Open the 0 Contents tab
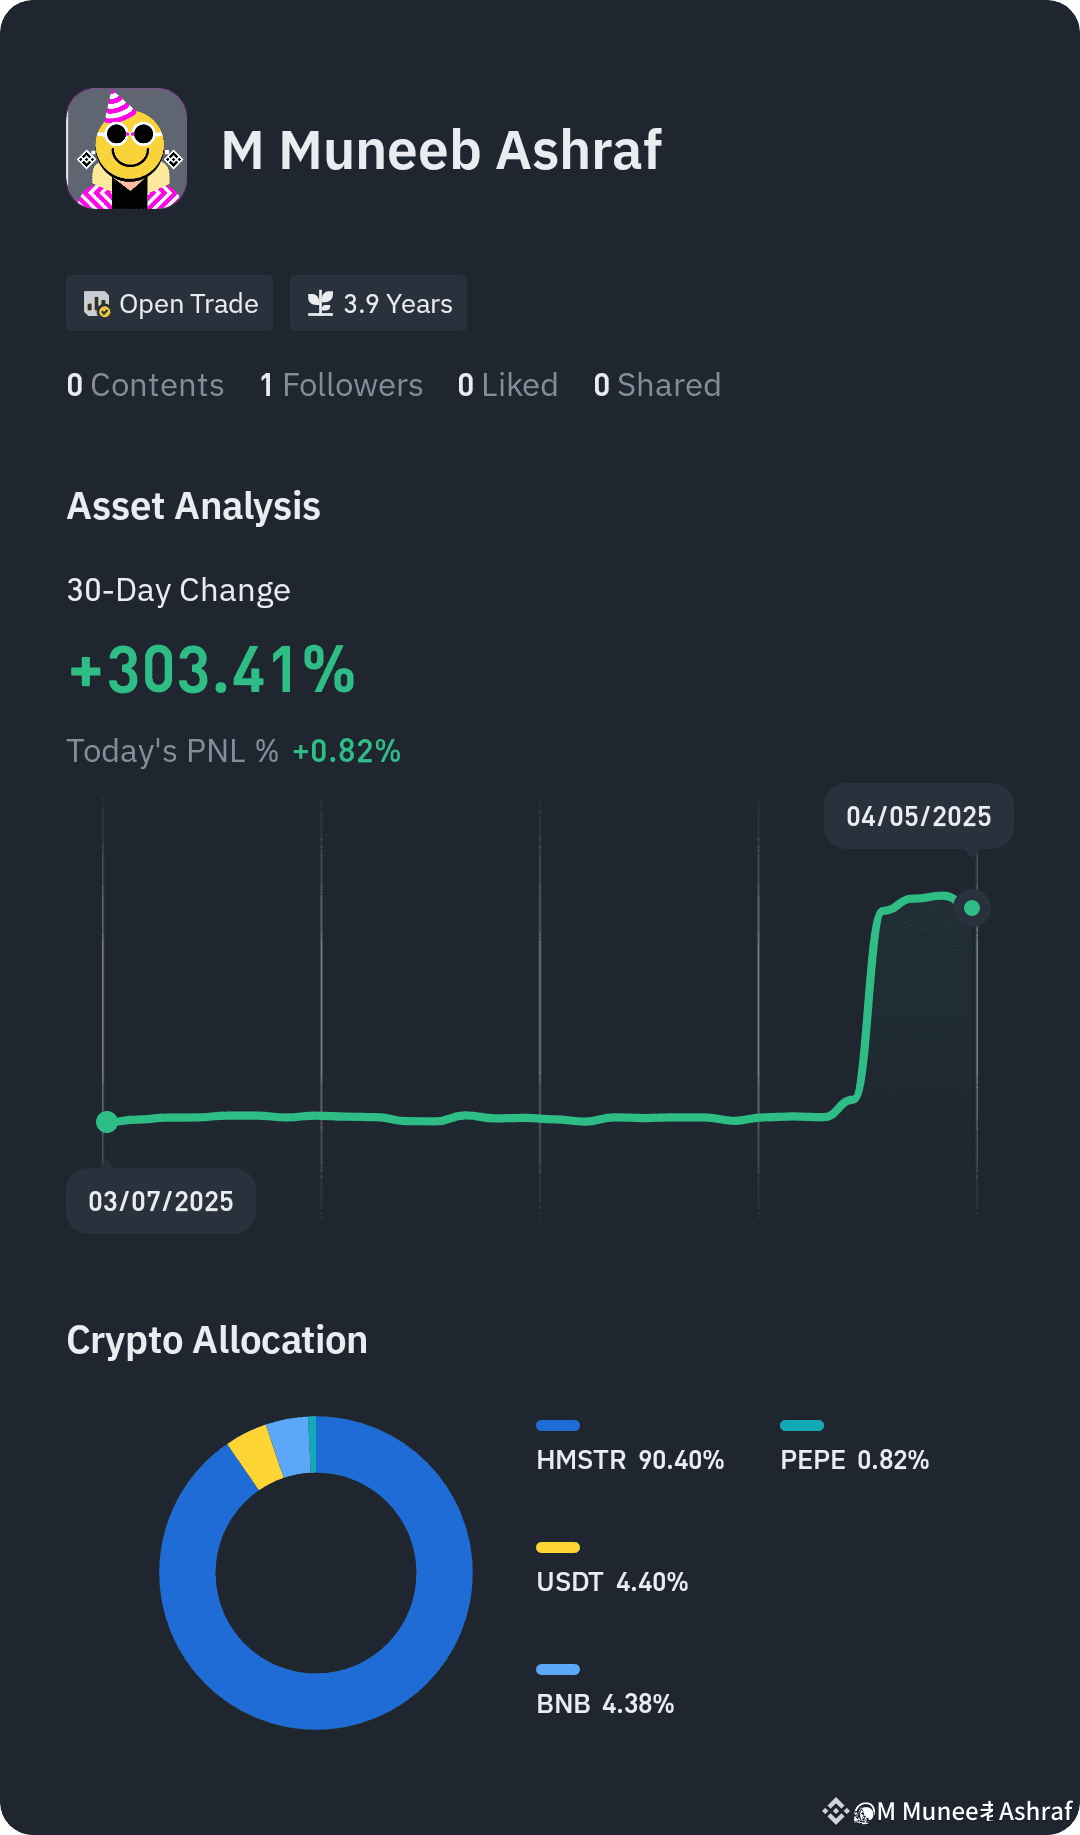The image size is (1080, 1835). click(x=145, y=385)
